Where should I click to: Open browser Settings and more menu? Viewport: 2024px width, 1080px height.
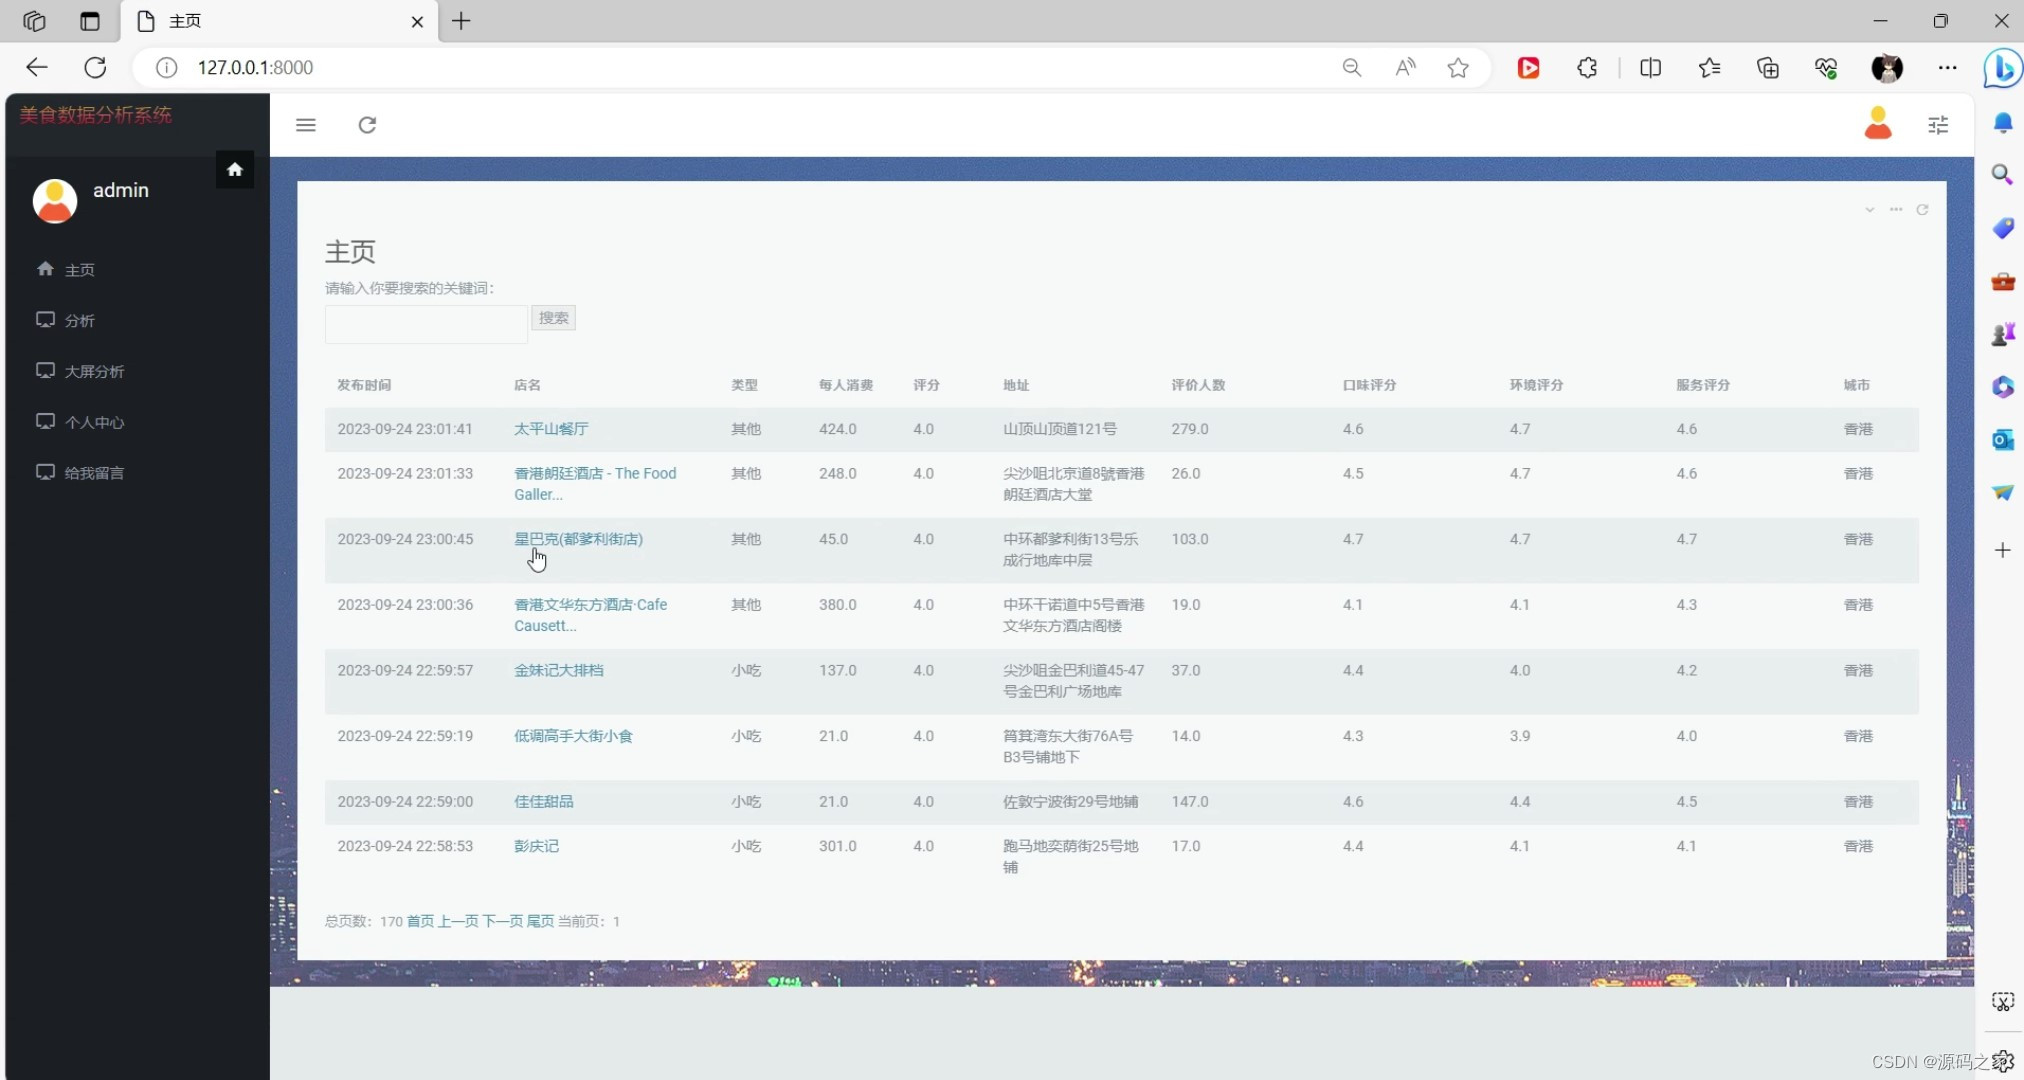click(x=1947, y=68)
